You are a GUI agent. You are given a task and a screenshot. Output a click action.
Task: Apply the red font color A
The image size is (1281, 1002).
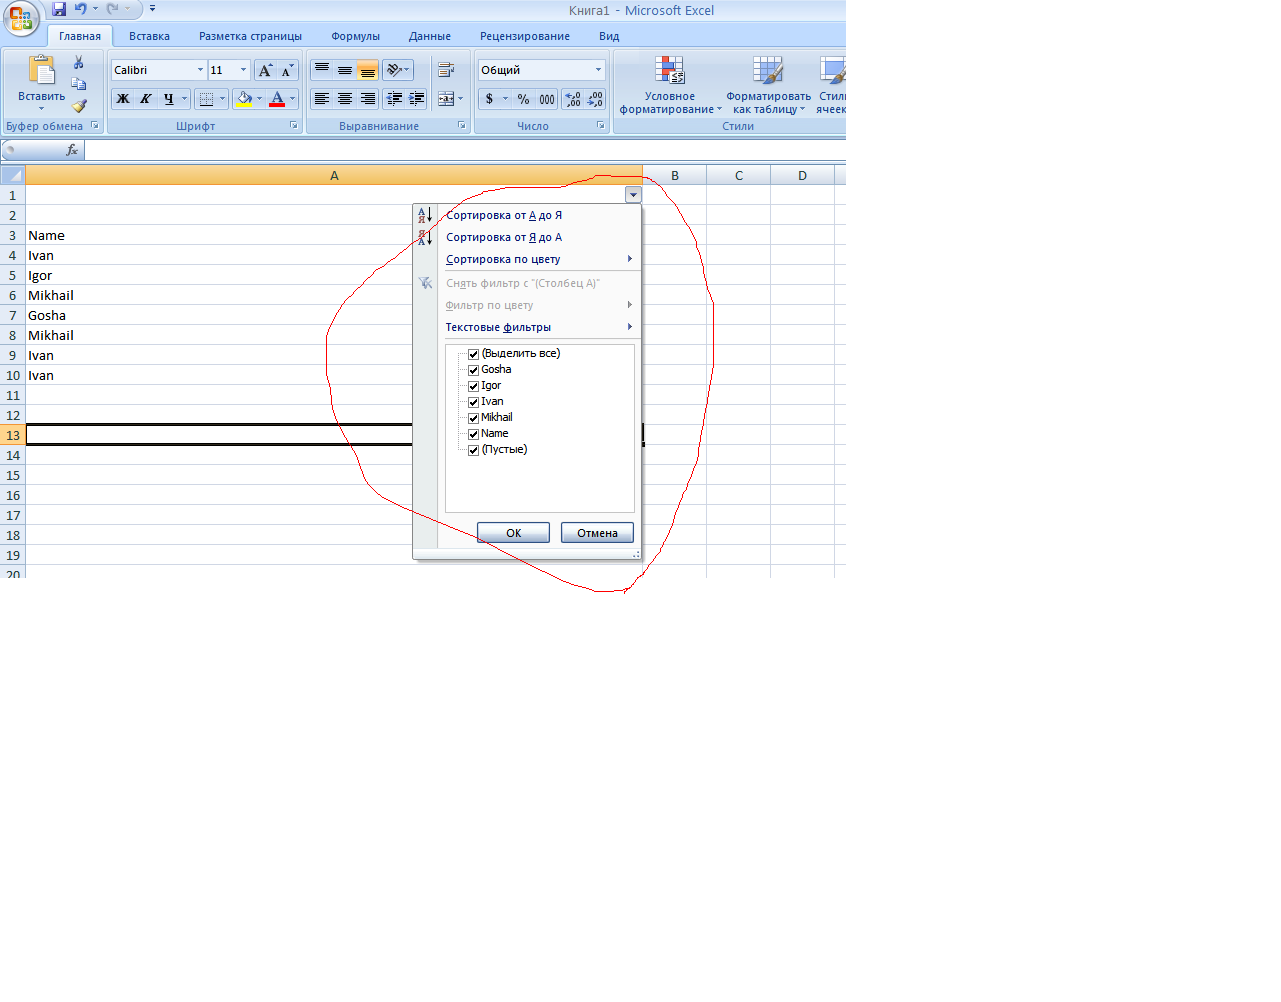(x=277, y=99)
